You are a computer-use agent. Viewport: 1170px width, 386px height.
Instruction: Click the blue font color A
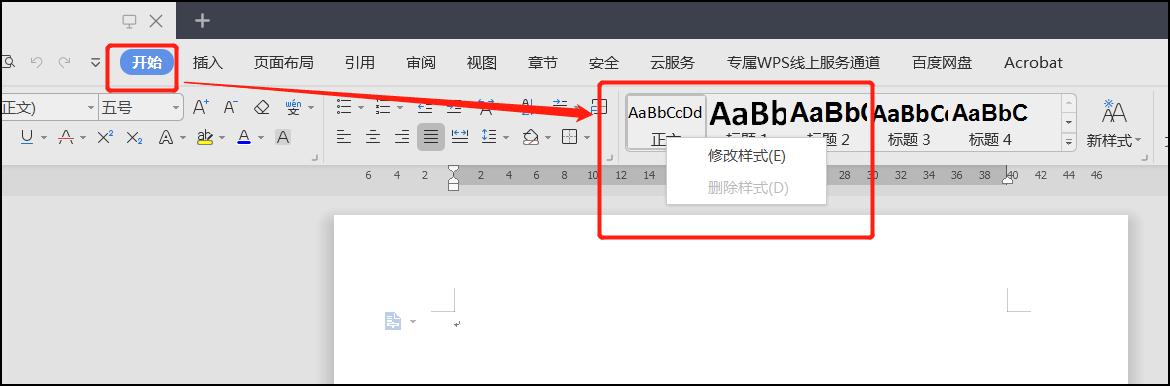[244, 137]
